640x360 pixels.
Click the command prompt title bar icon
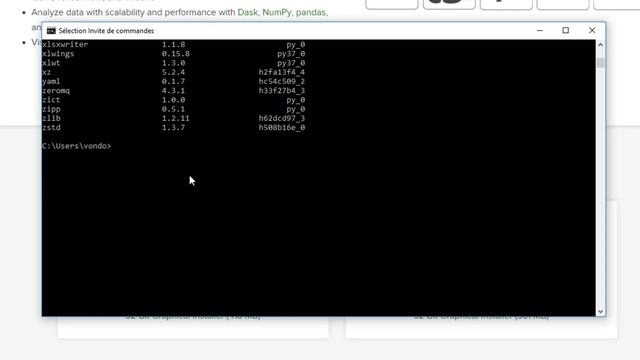(x=51, y=31)
